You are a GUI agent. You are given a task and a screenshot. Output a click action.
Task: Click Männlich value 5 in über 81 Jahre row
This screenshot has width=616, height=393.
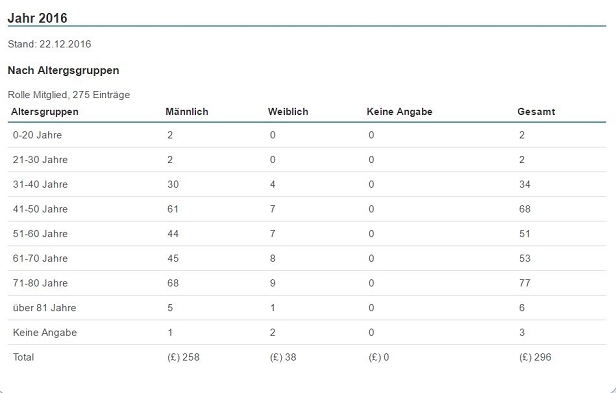[170, 308]
